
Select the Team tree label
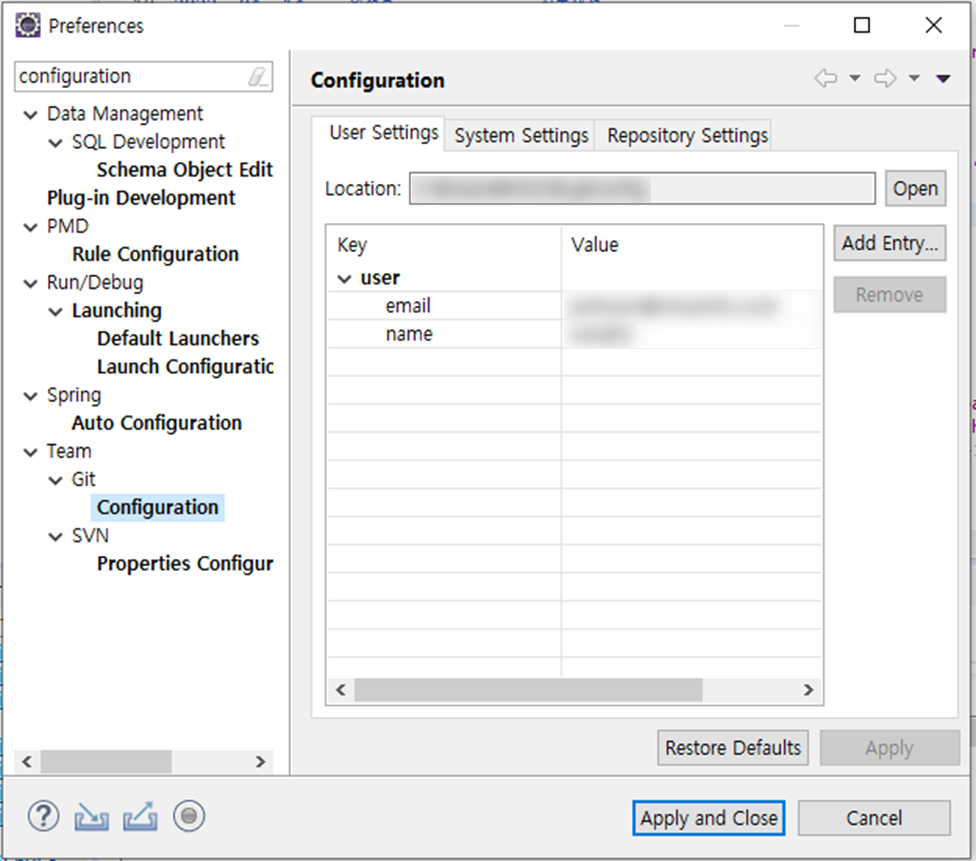point(69,451)
